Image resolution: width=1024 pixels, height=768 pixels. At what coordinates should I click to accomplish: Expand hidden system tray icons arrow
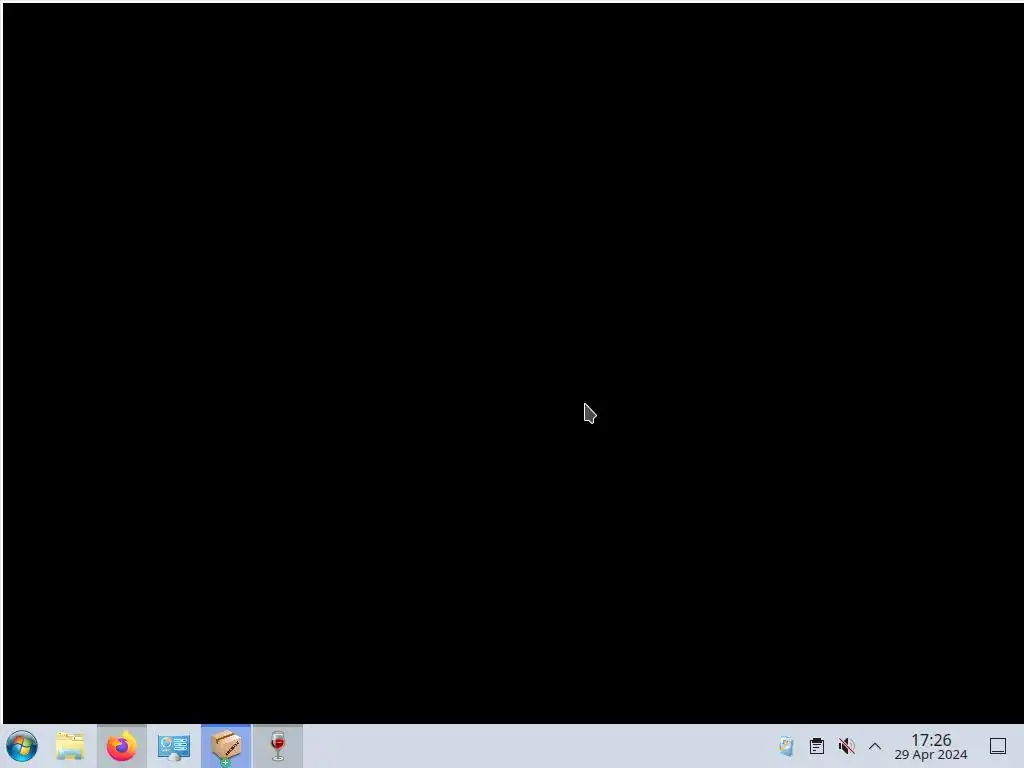[x=875, y=746]
